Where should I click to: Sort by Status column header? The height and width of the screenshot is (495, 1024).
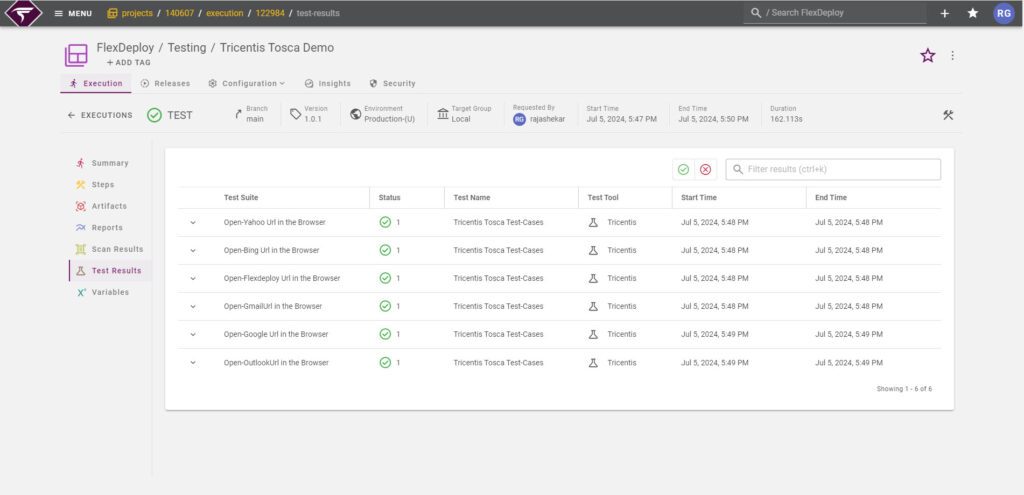(x=389, y=197)
